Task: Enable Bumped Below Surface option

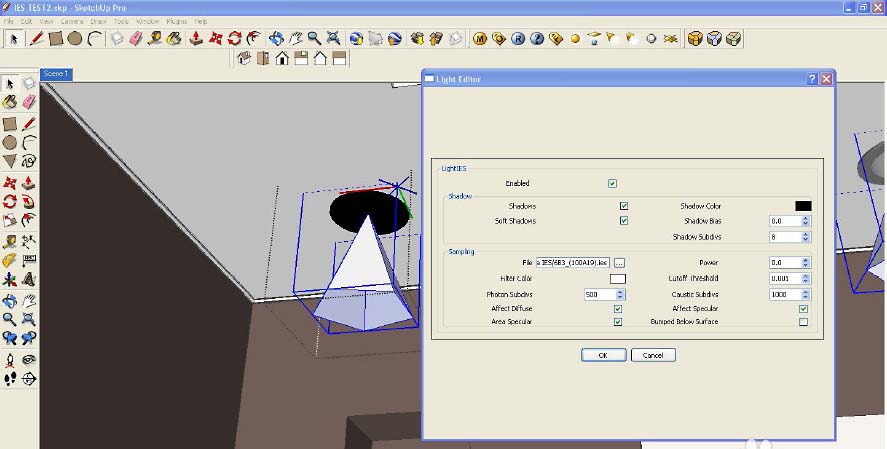Action: pyautogui.click(x=803, y=322)
